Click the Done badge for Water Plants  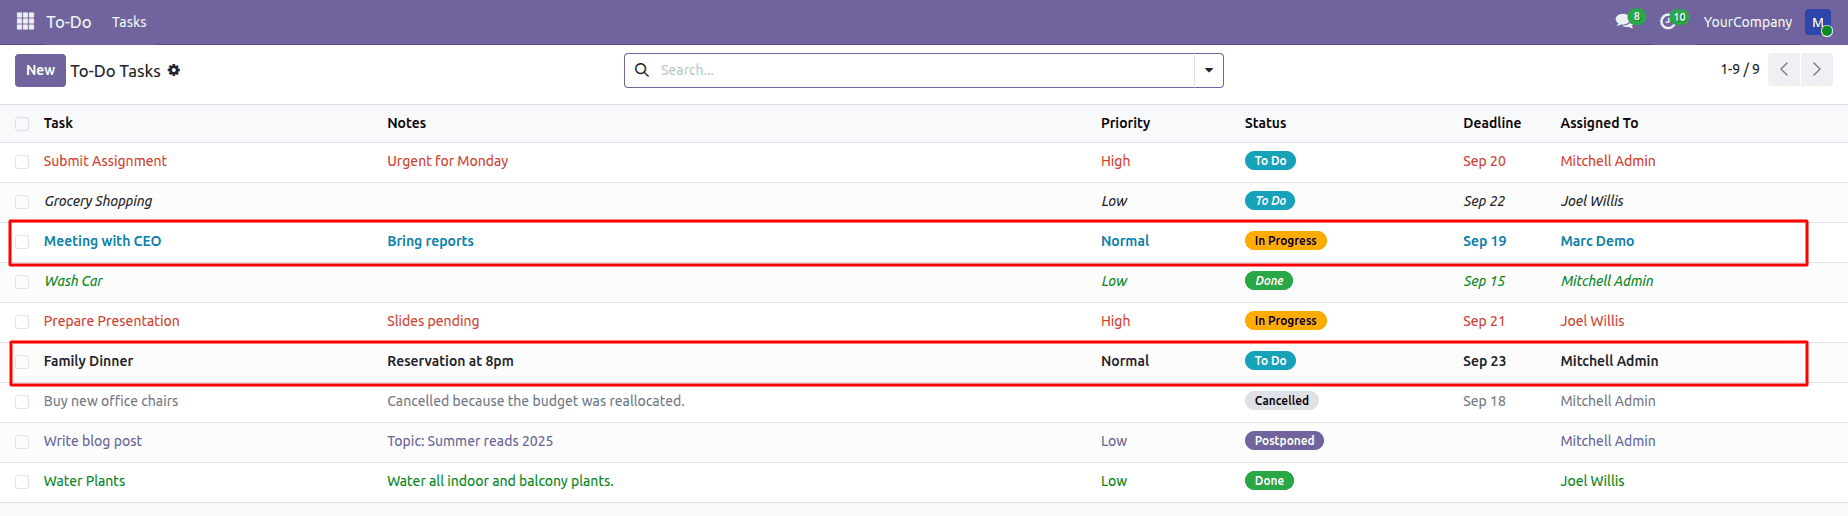[1269, 481]
